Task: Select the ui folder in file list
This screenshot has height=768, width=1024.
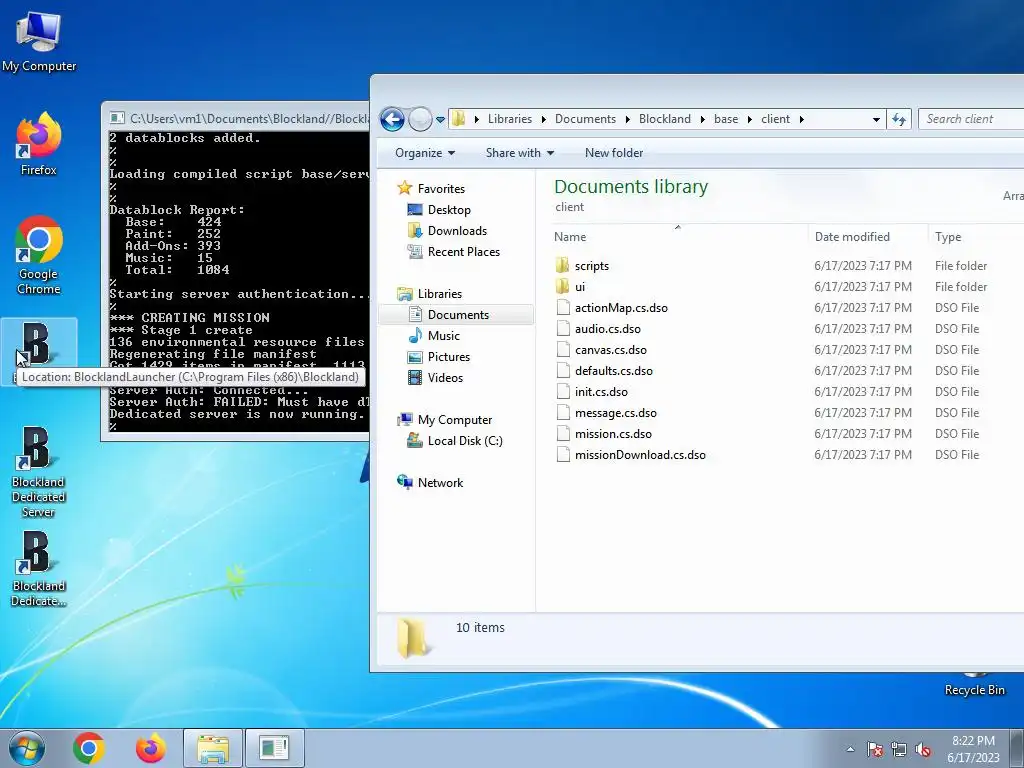Action: (580, 287)
